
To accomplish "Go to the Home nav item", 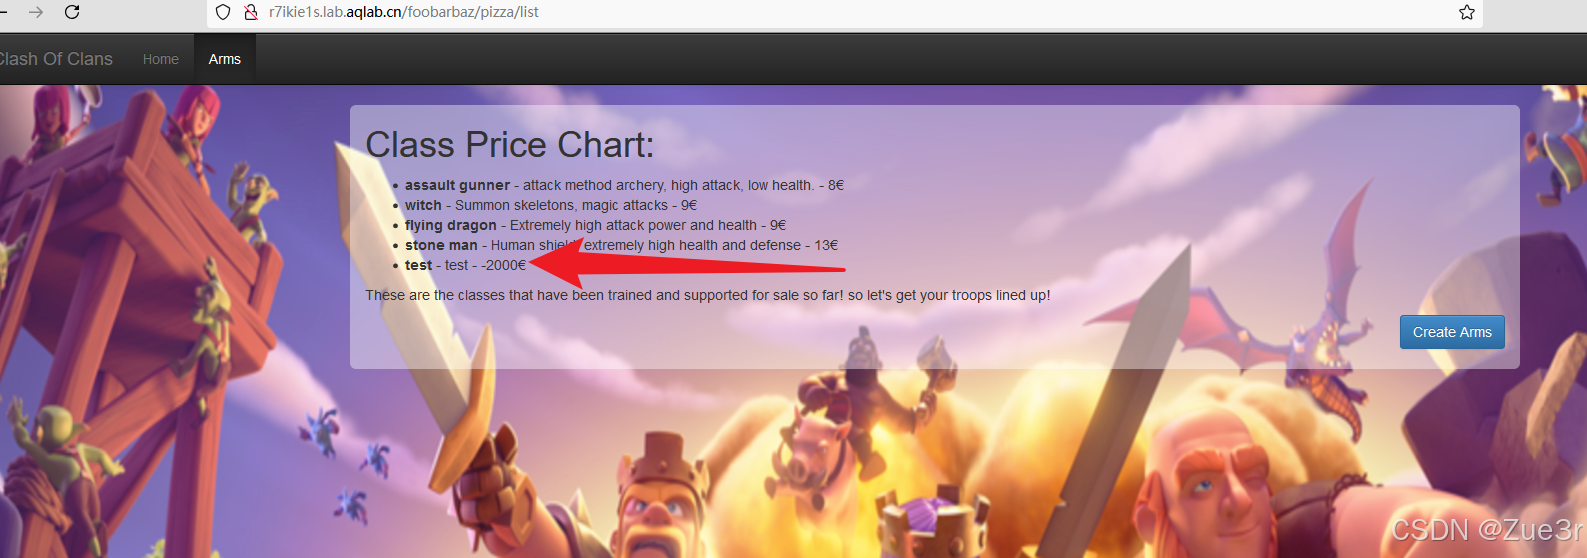I will [x=161, y=59].
